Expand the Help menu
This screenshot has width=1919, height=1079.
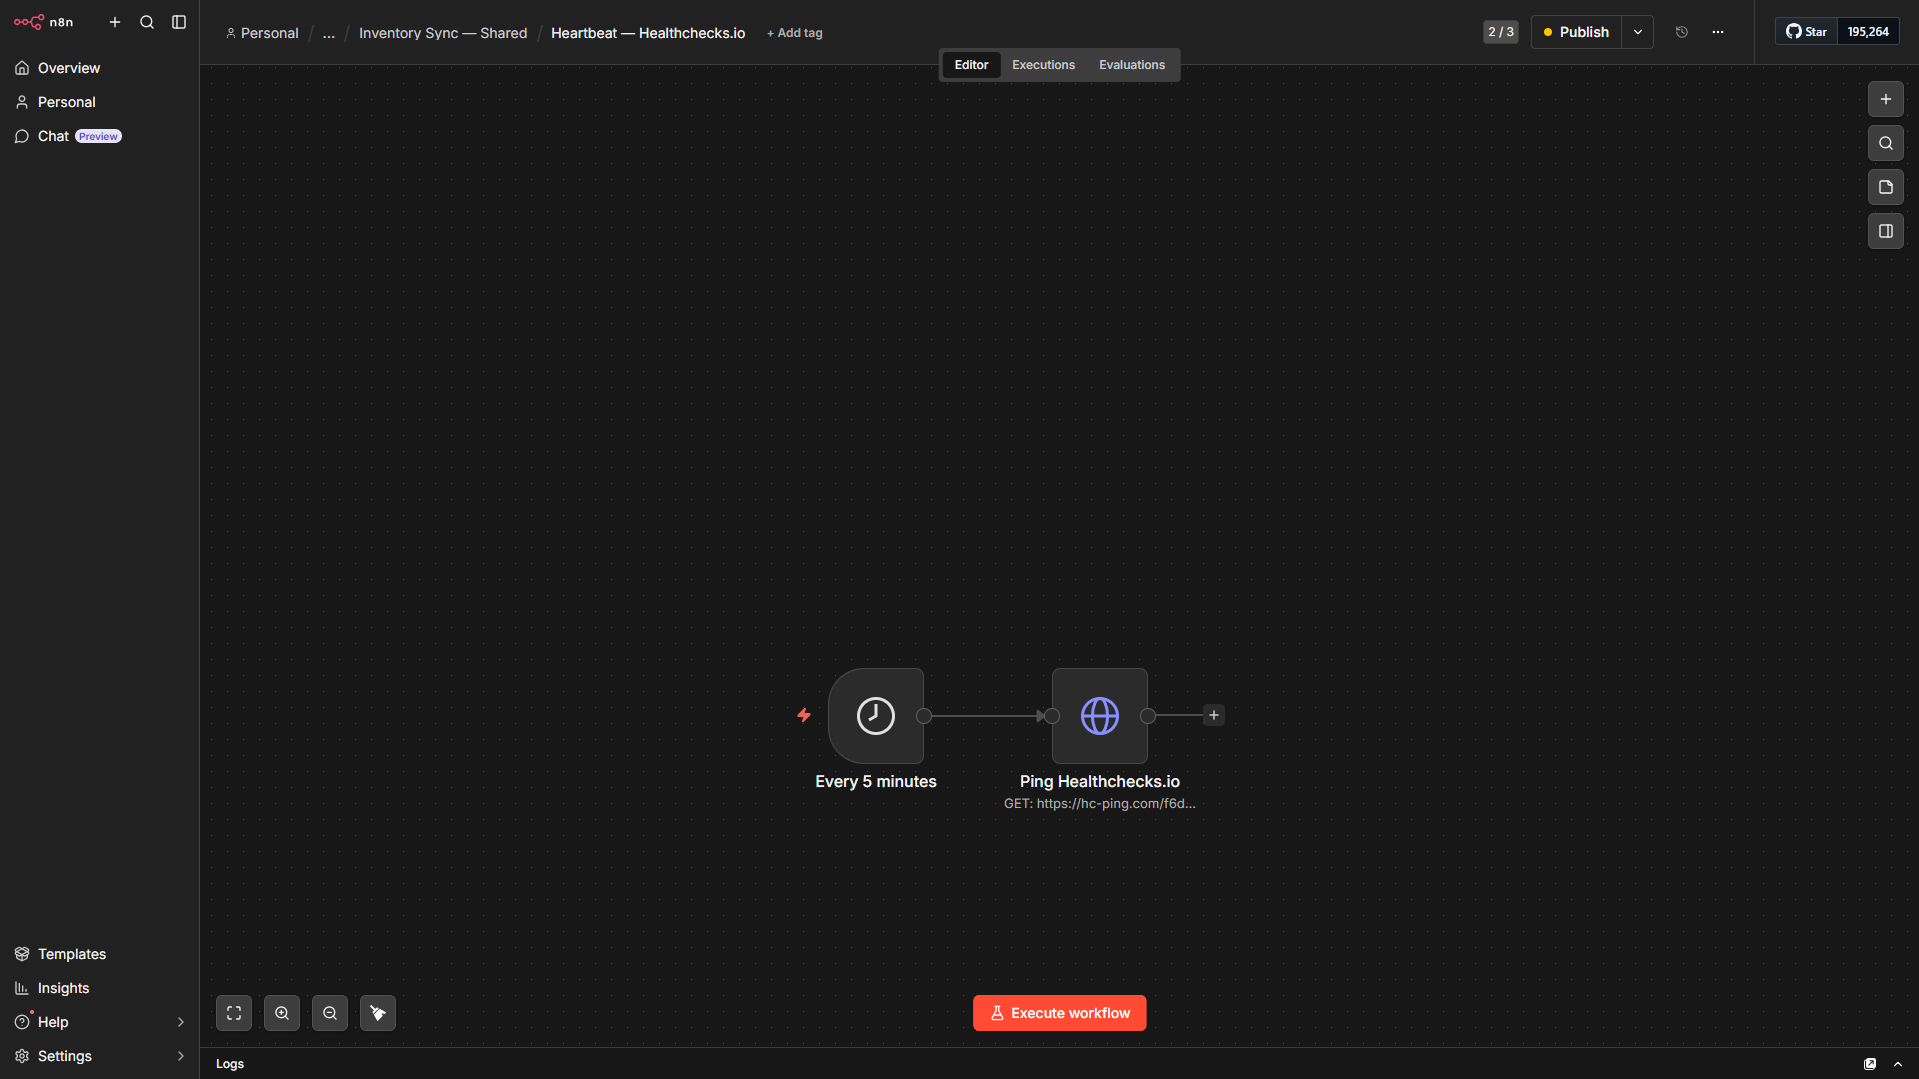pos(99,1022)
